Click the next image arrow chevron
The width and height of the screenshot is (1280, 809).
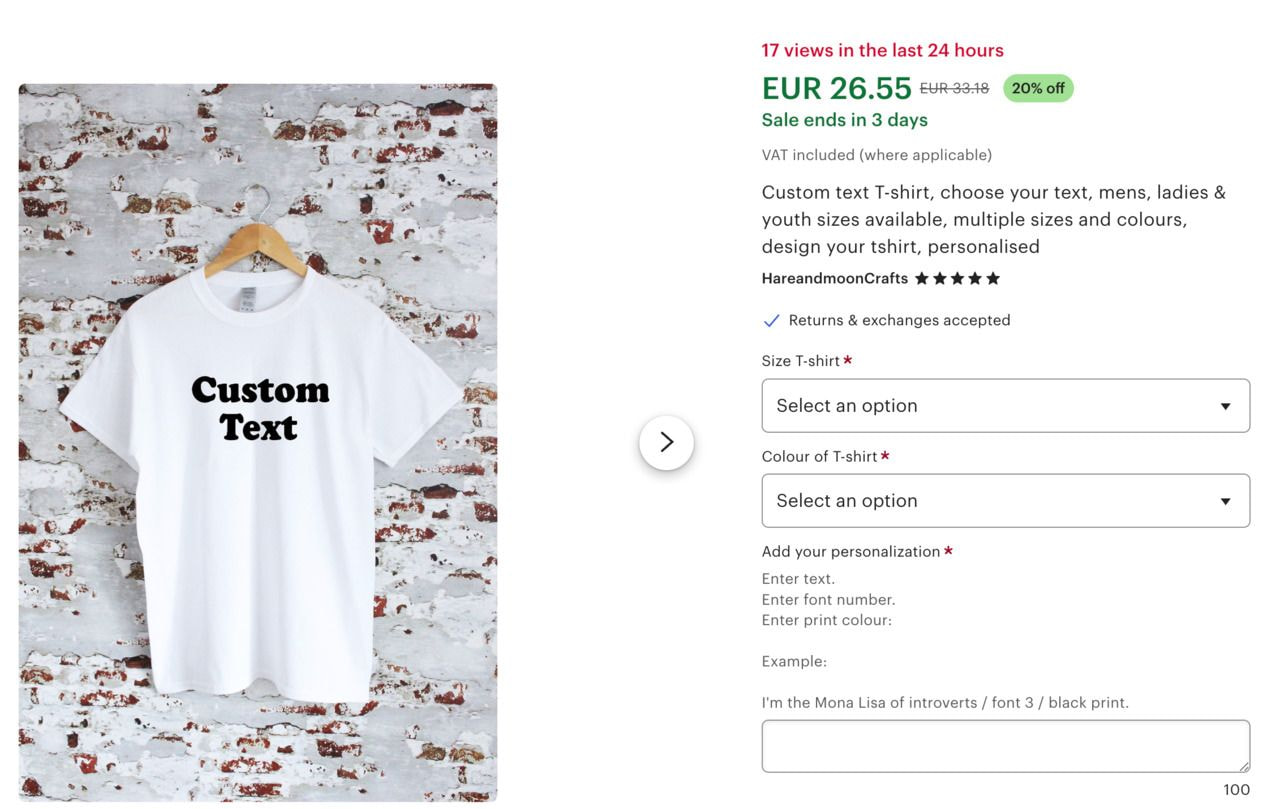pyautogui.click(x=666, y=441)
